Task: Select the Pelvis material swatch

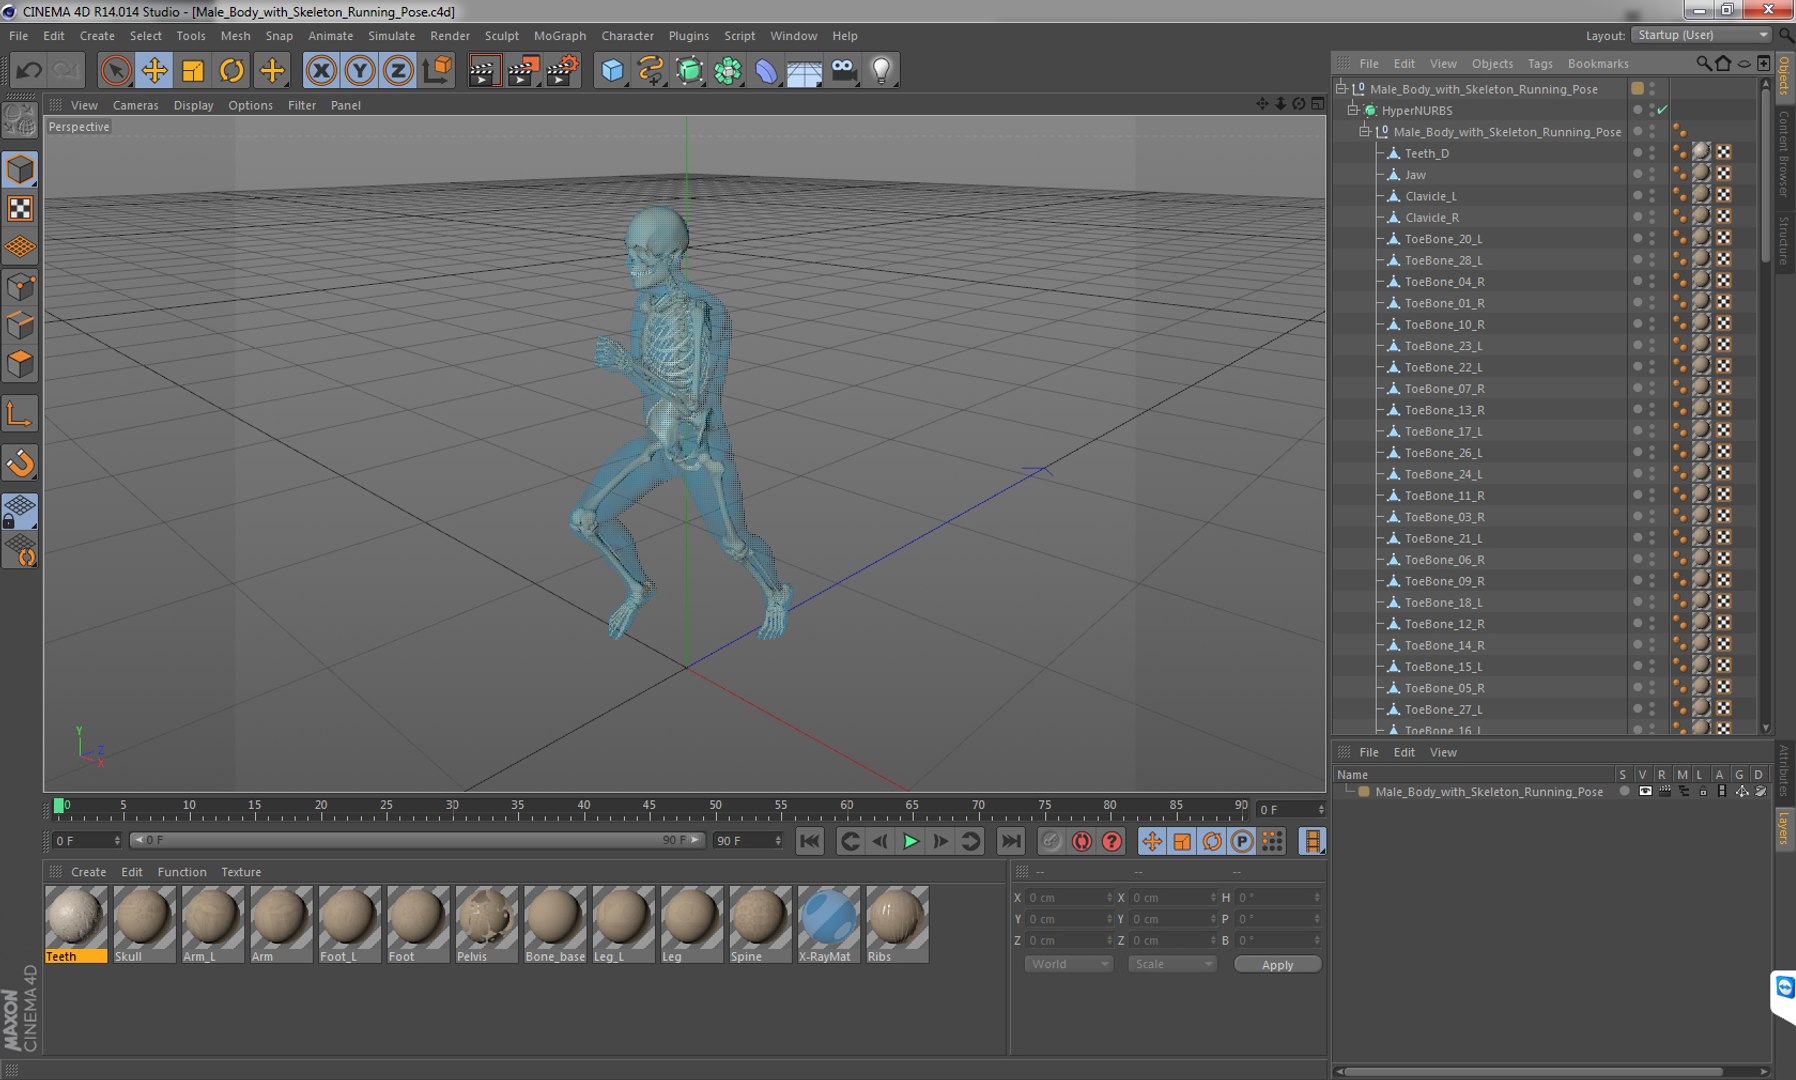Action: coord(486,924)
